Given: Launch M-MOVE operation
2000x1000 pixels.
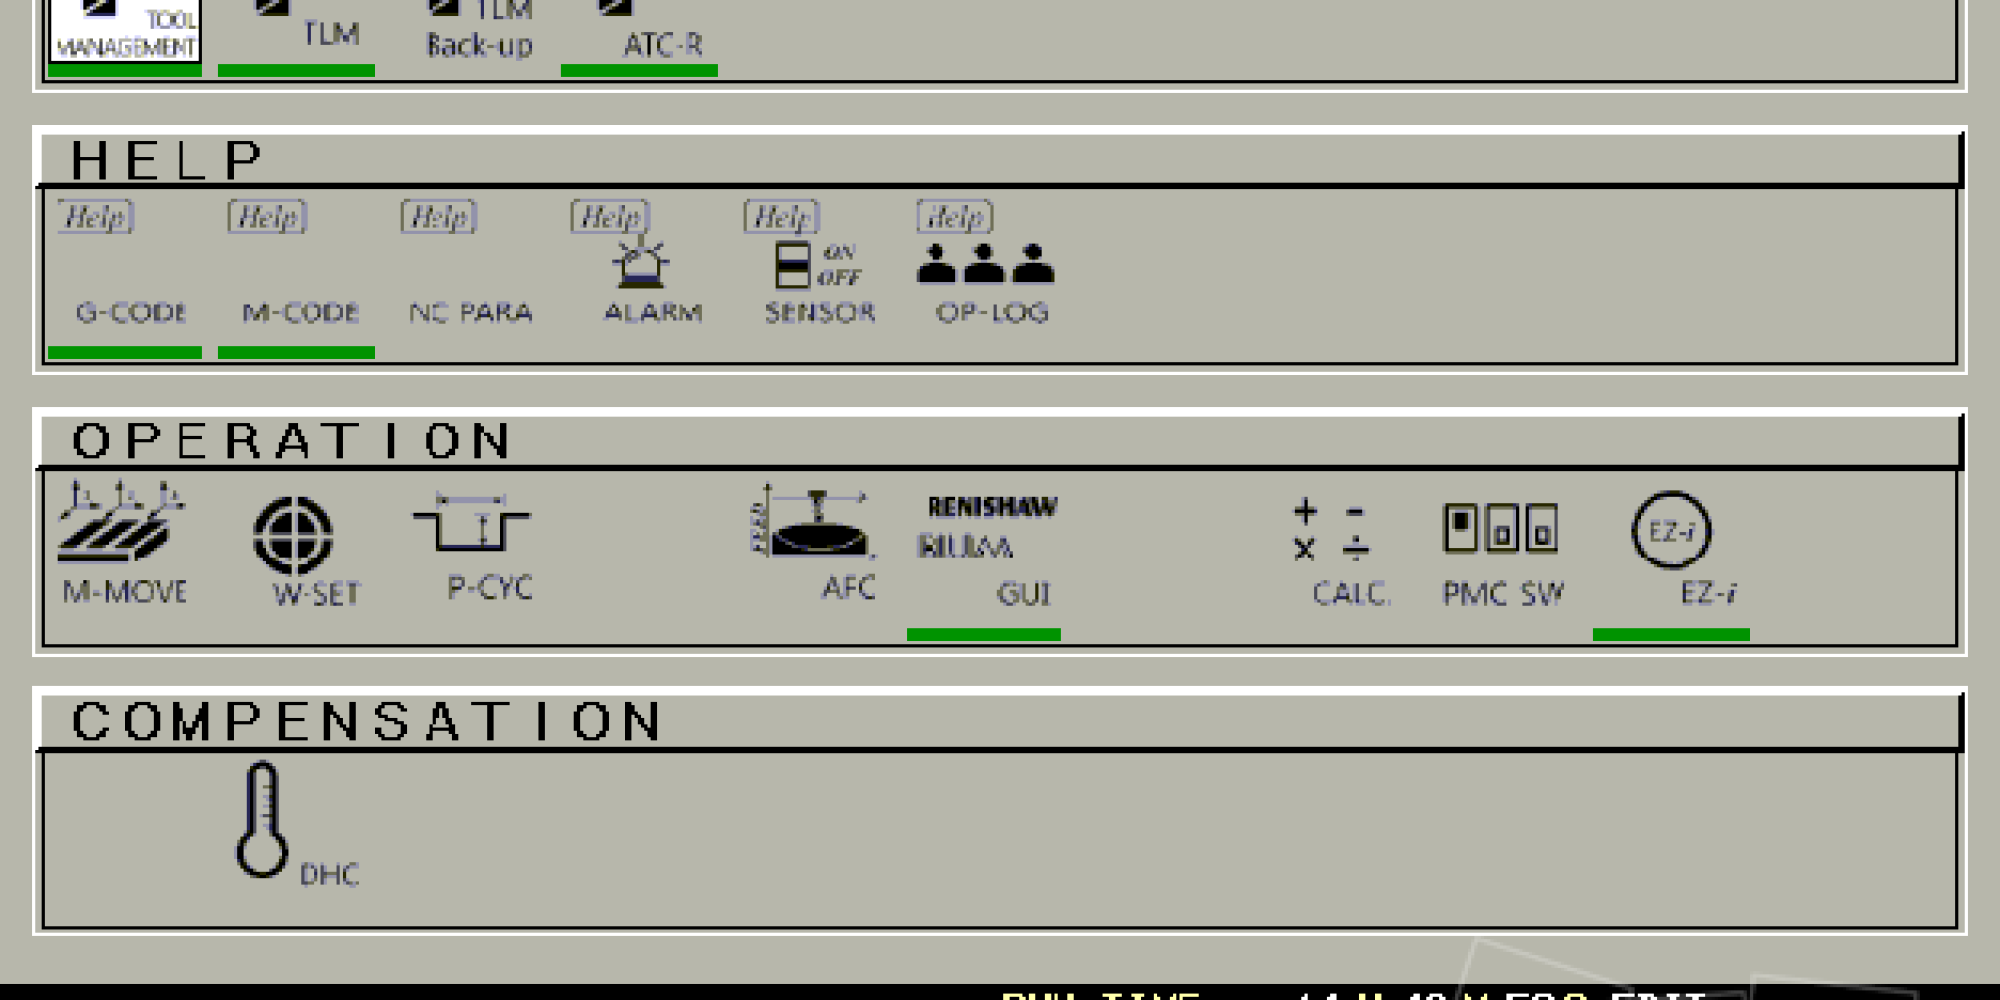Looking at the screenshot, I should pyautogui.click(x=123, y=545).
